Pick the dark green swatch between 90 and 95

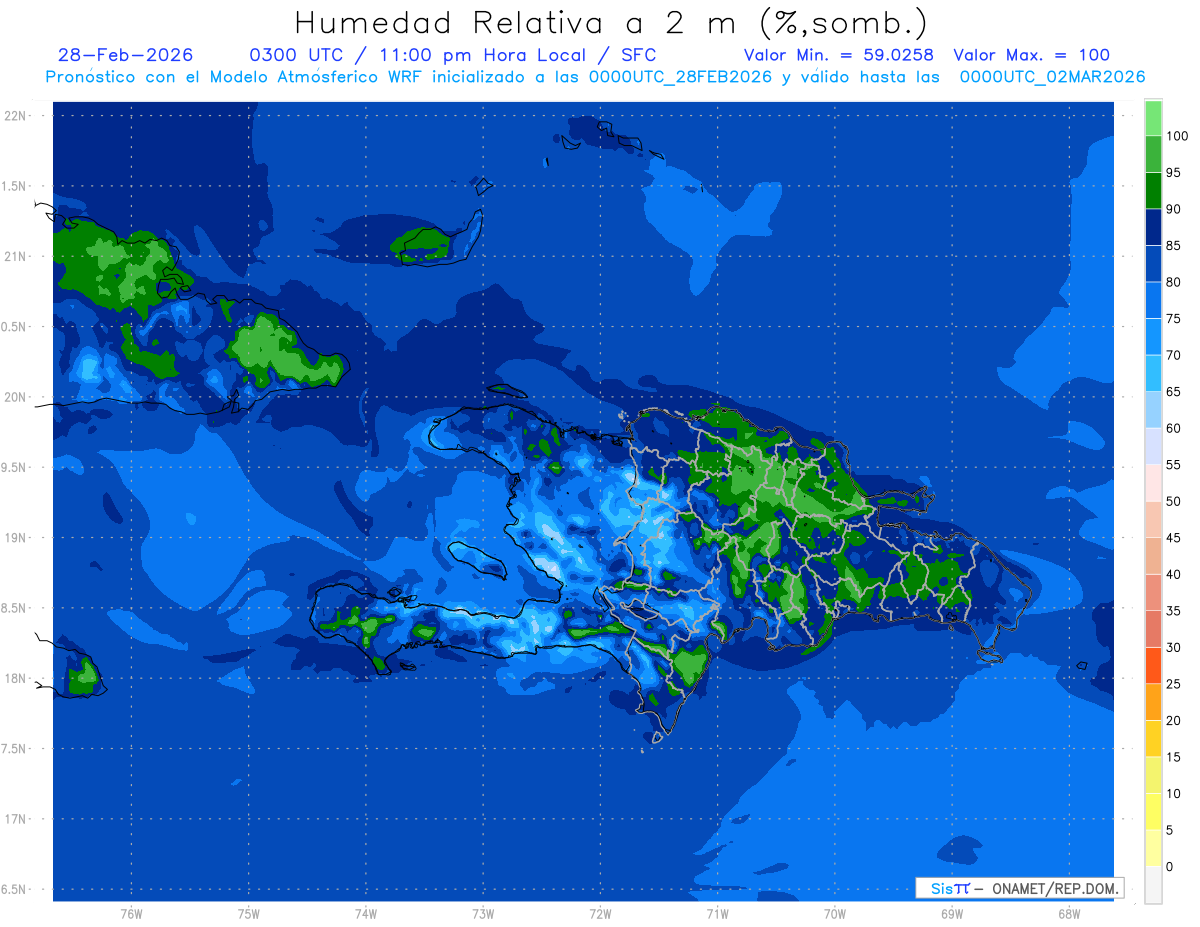click(x=1153, y=190)
